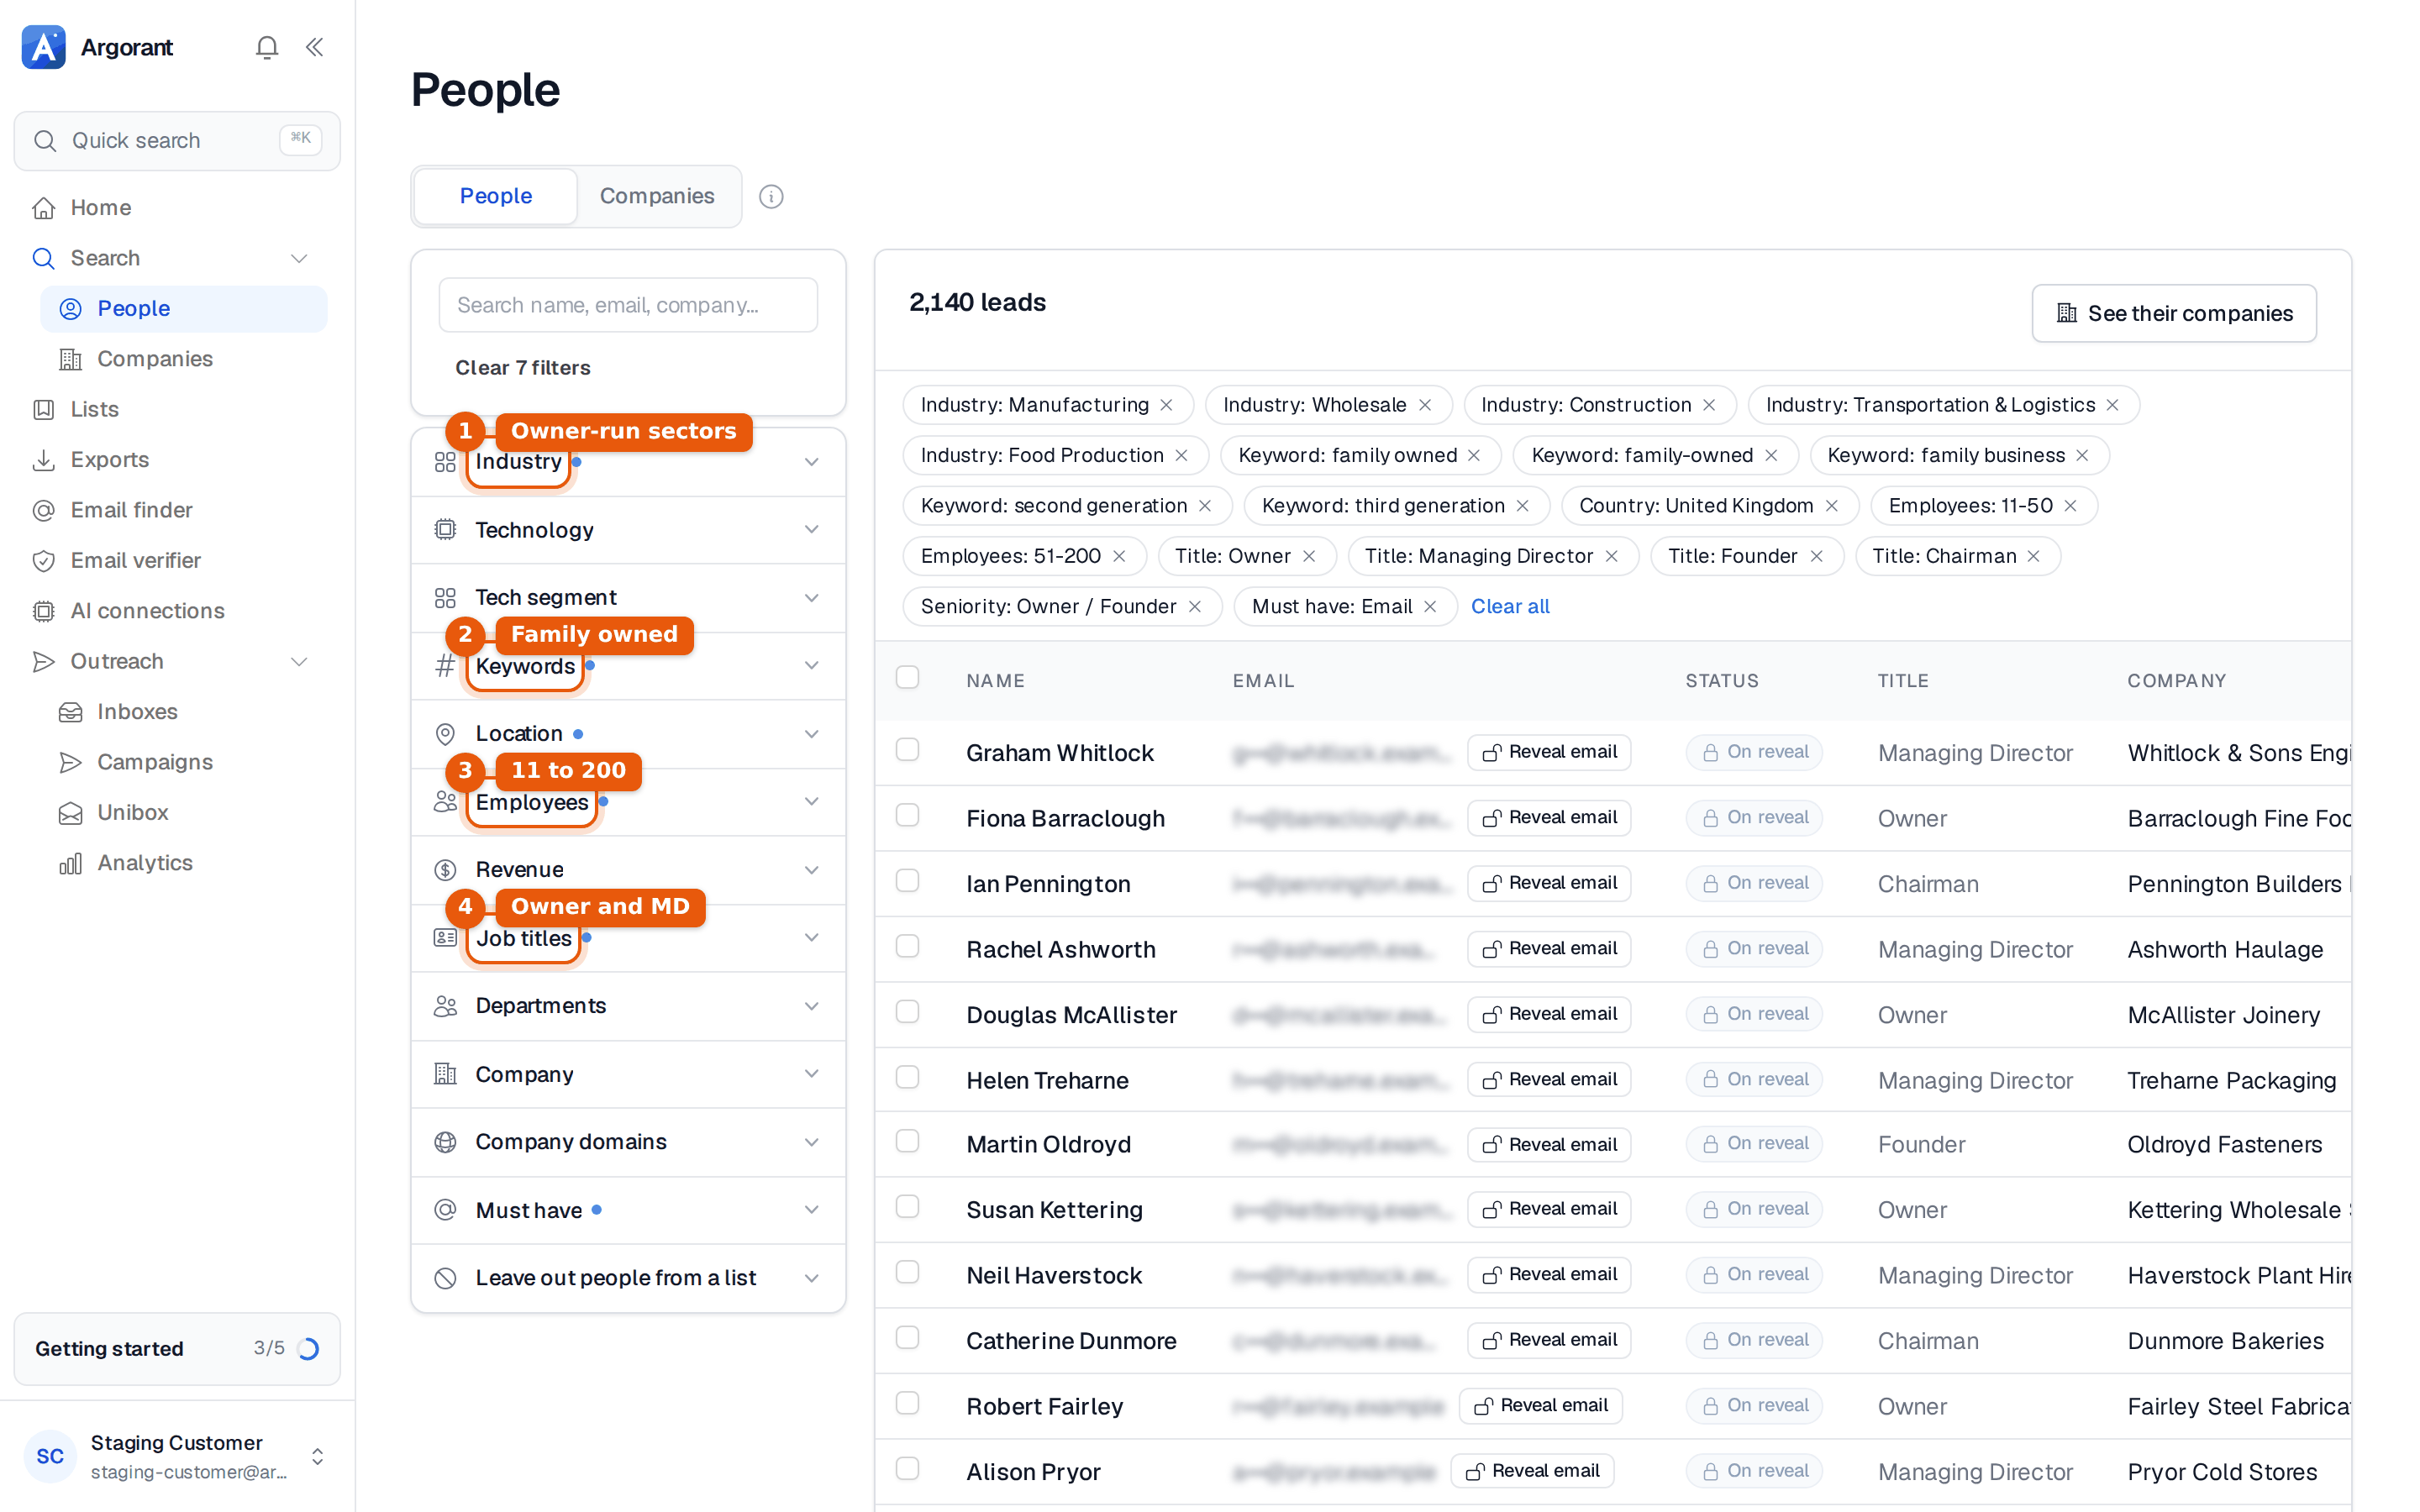Open Campaigns under Outreach
This screenshot has height=1512, width=2420.
183,762
